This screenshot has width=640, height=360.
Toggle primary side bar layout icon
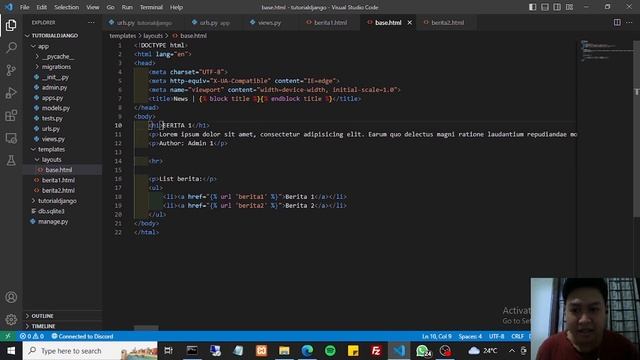532,7
